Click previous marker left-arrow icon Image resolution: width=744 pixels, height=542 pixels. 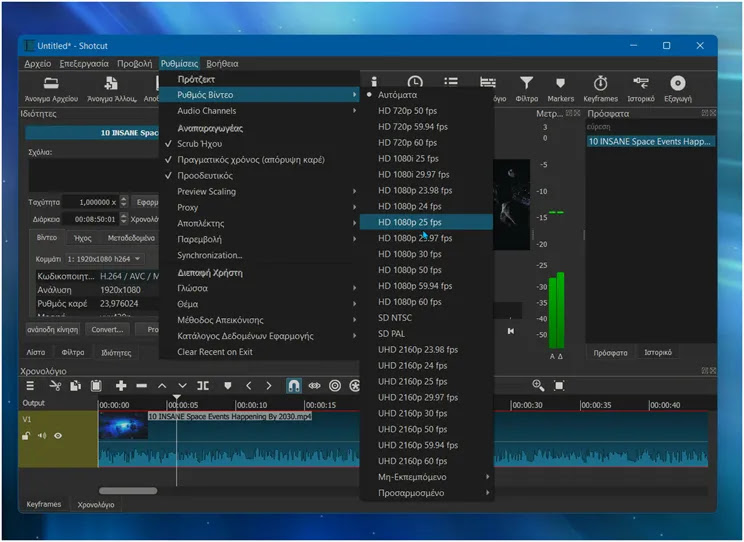click(249, 386)
